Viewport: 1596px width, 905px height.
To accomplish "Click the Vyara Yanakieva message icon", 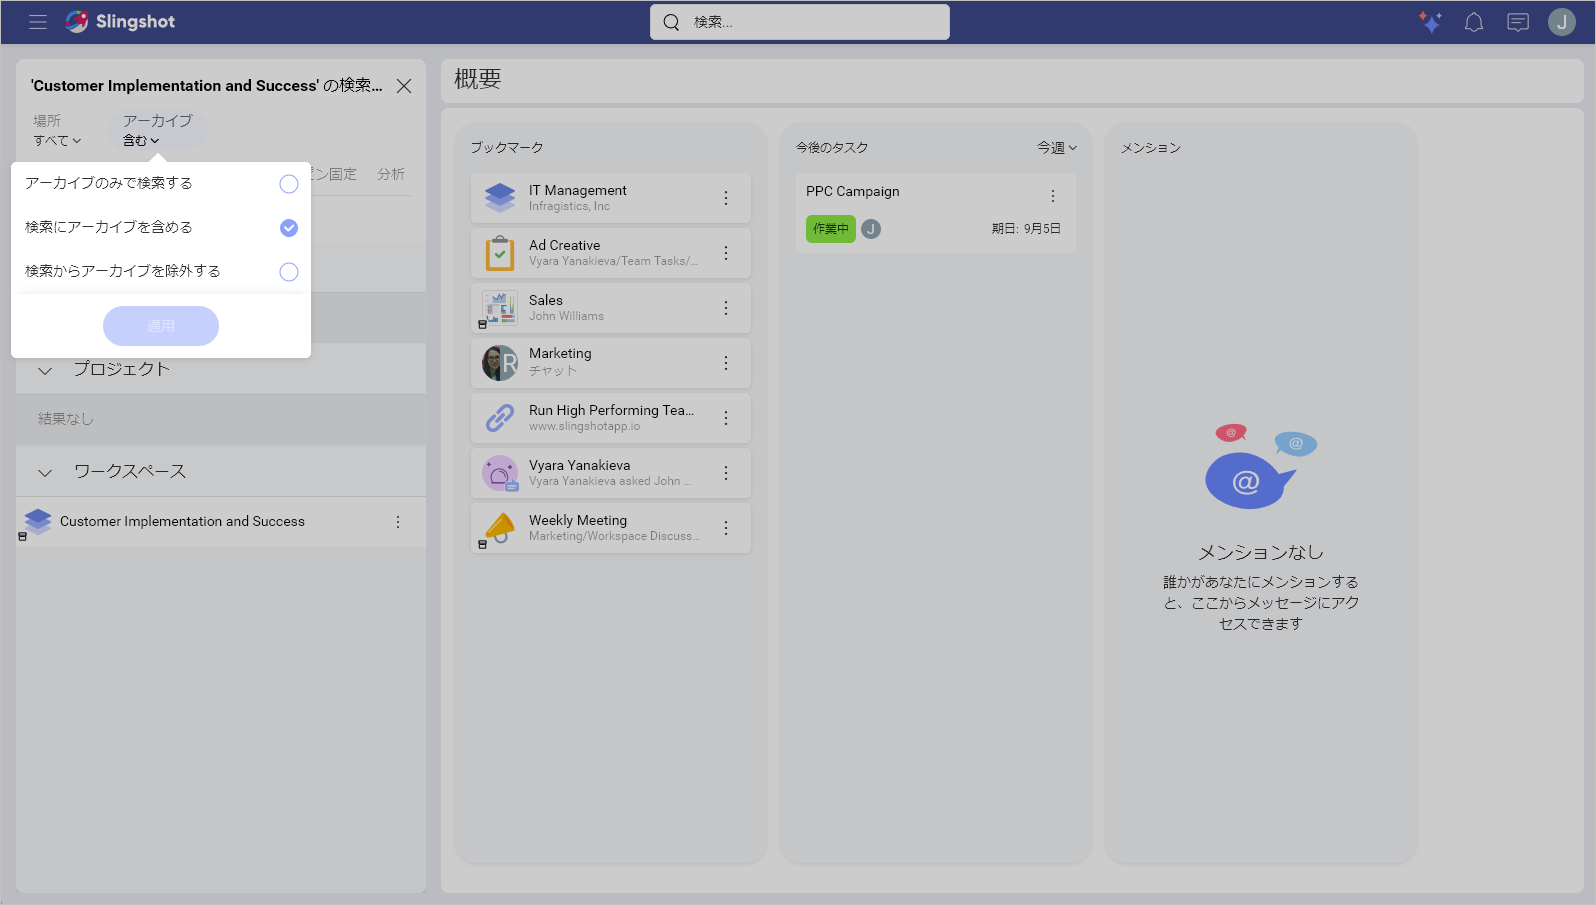I will coord(500,473).
